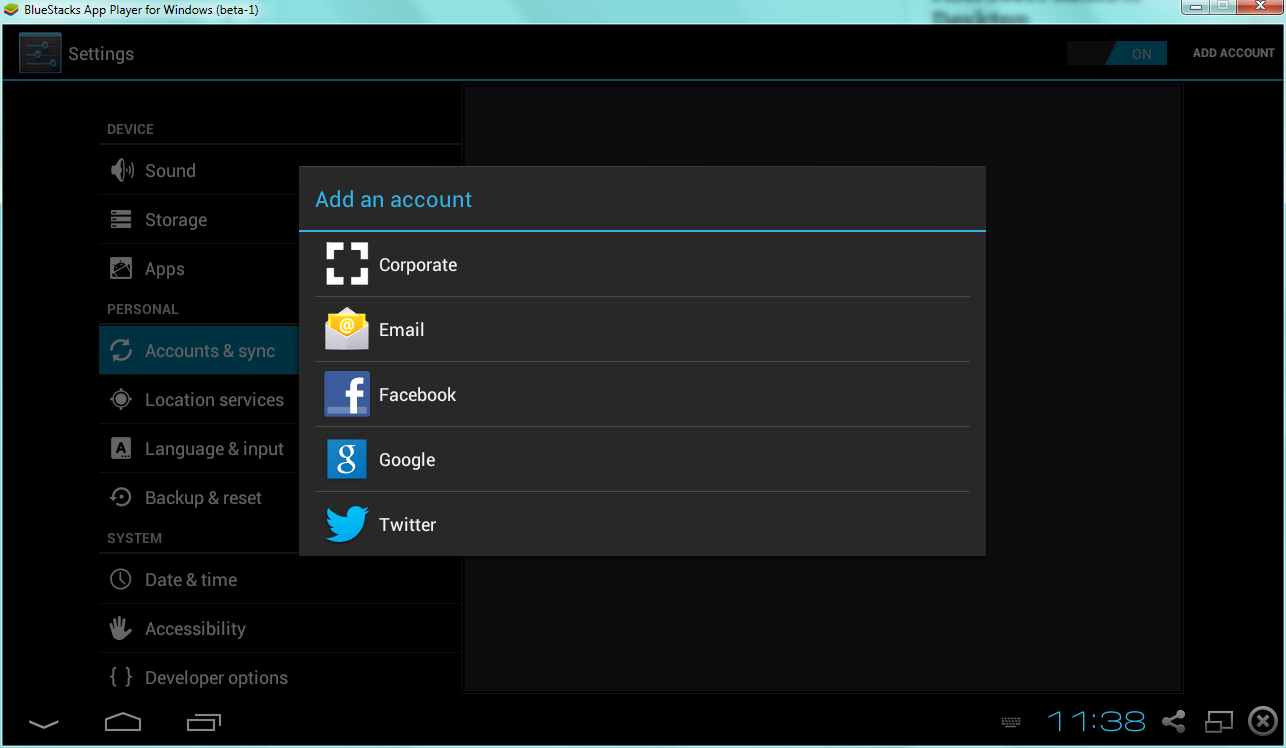Viewport: 1286px width, 748px height.
Task: Open Sound settings
Action: (279, 170)
